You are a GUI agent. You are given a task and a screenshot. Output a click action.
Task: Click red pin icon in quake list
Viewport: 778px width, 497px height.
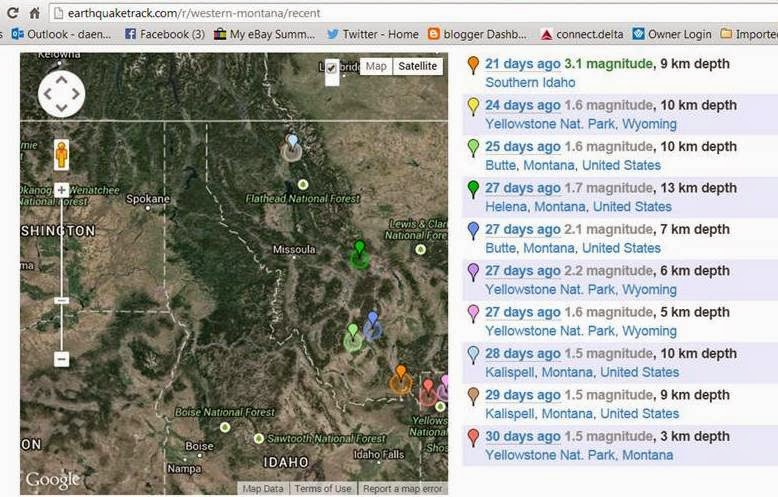pos(474,437)
